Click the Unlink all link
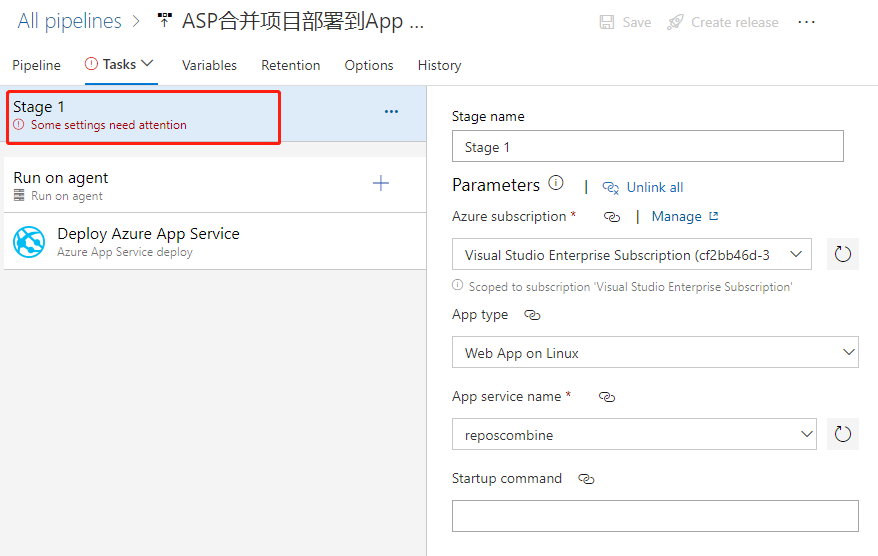878x556 pixels. pos(655,188)
